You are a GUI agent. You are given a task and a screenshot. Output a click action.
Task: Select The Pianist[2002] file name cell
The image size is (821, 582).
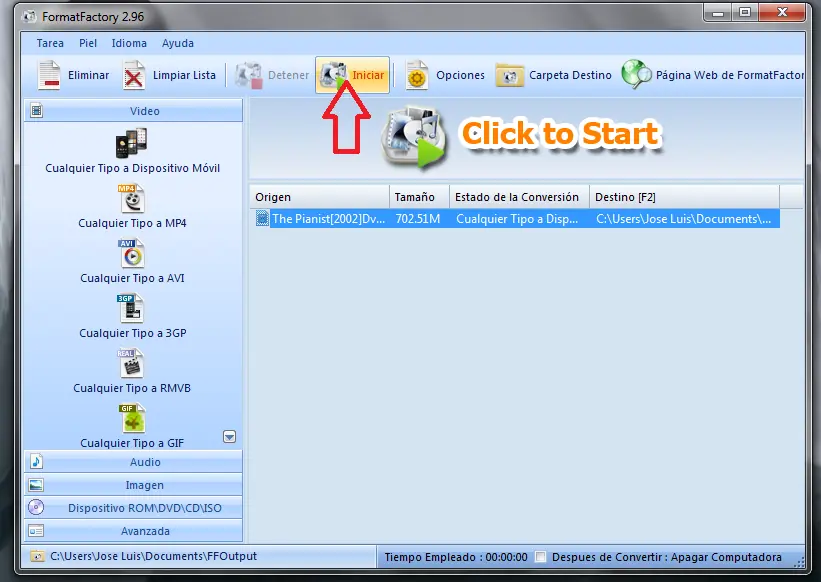[x=328, y=219]
